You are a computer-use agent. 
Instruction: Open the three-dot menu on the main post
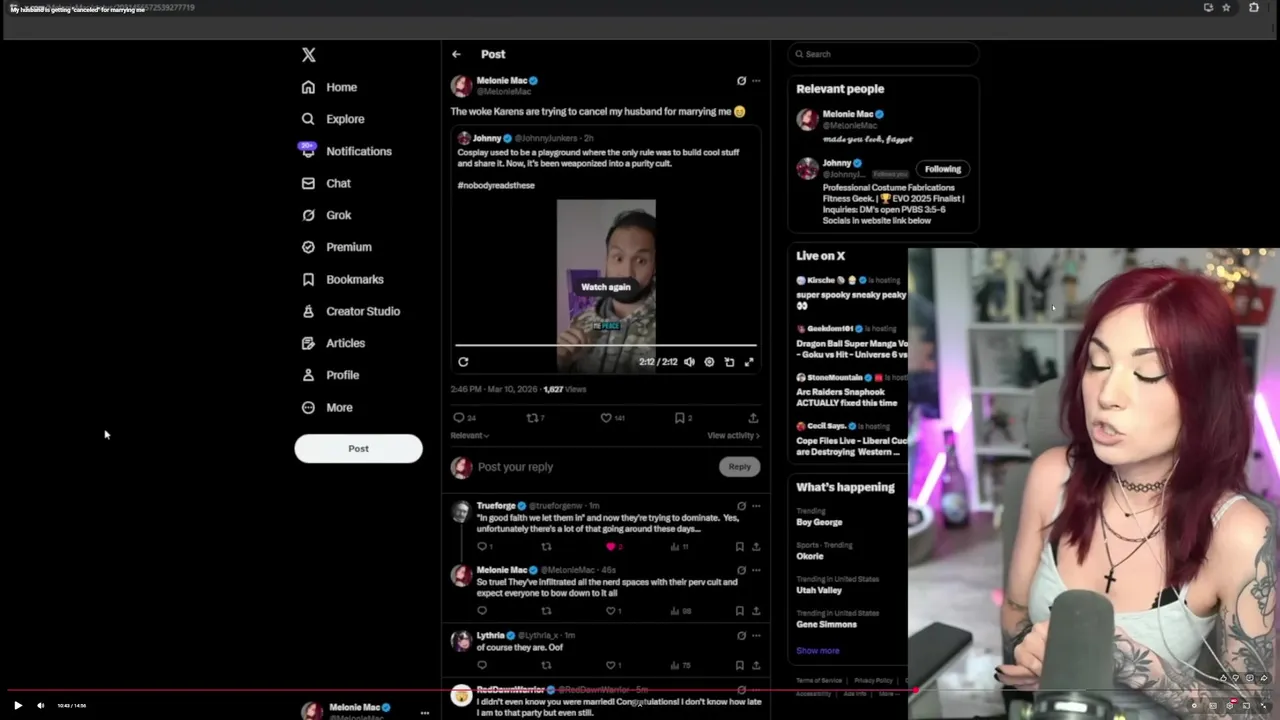756,81
